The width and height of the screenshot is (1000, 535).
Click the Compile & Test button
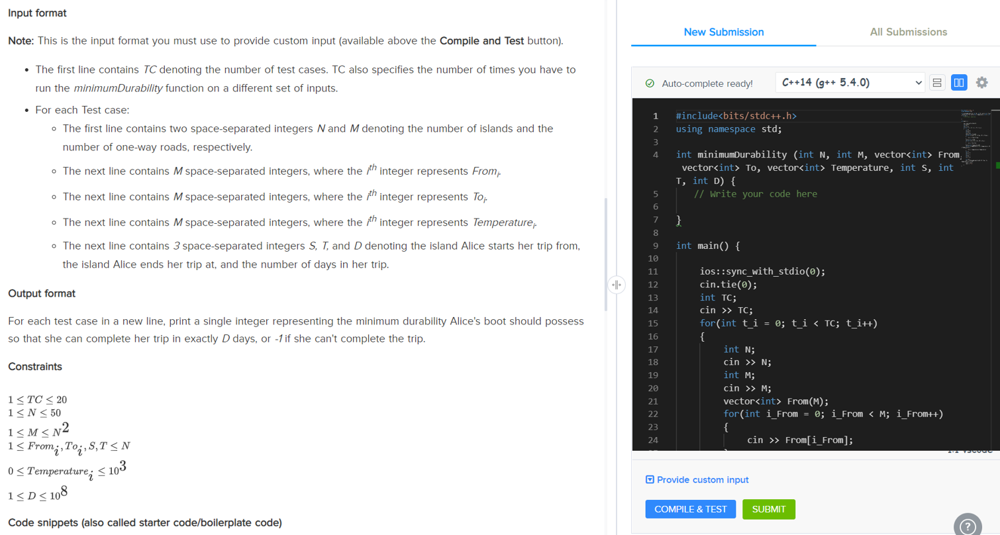tap(691, 509)
